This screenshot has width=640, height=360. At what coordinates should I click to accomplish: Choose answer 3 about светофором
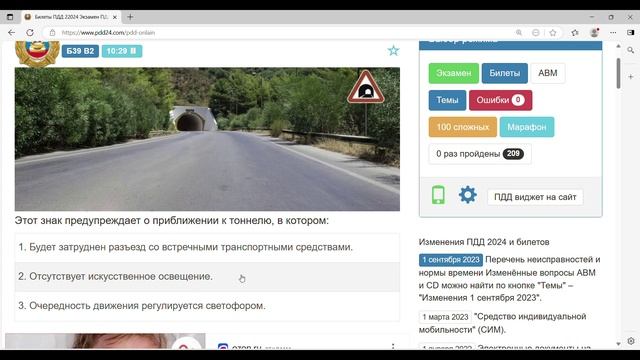pos(207,306)
